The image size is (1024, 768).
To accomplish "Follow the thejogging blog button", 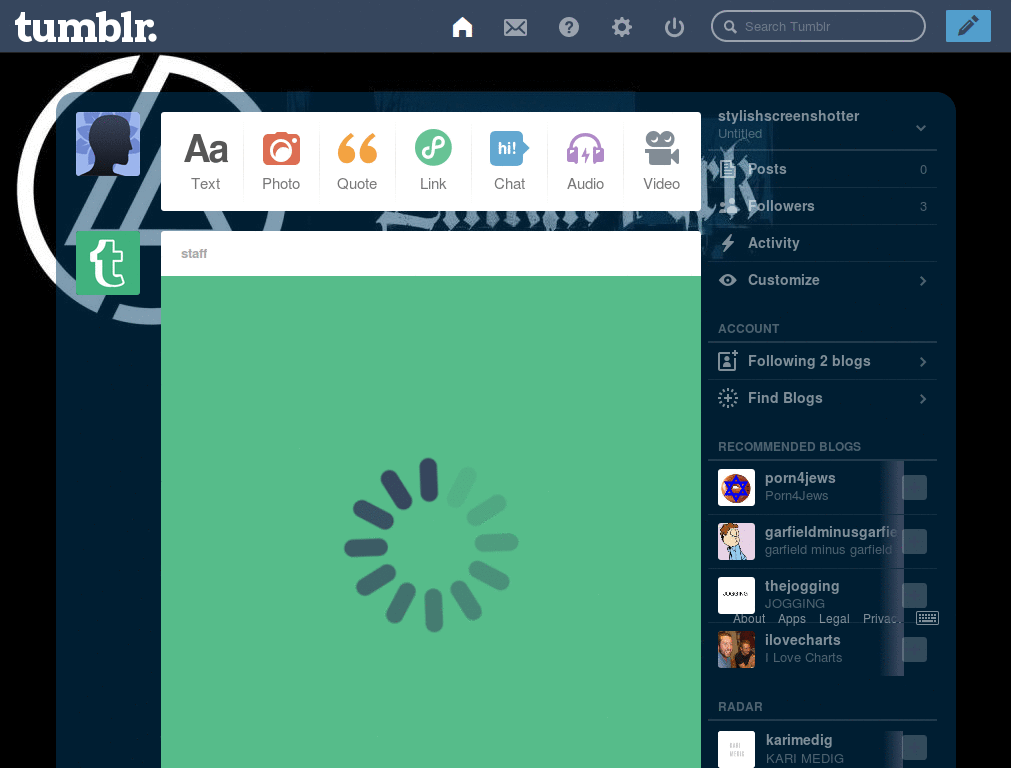I will pos(914,595).
